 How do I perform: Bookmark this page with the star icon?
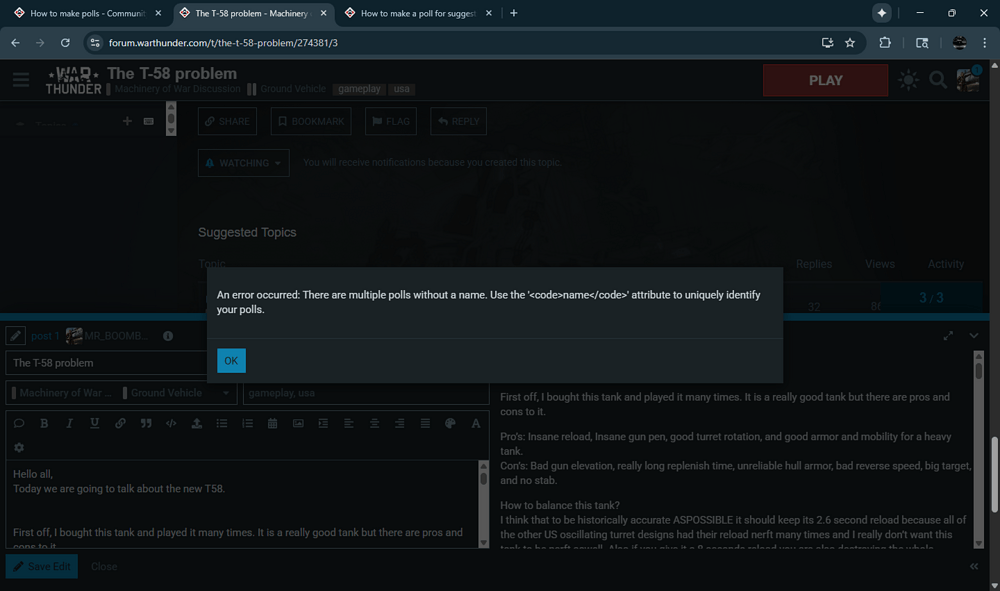(850, 43)
